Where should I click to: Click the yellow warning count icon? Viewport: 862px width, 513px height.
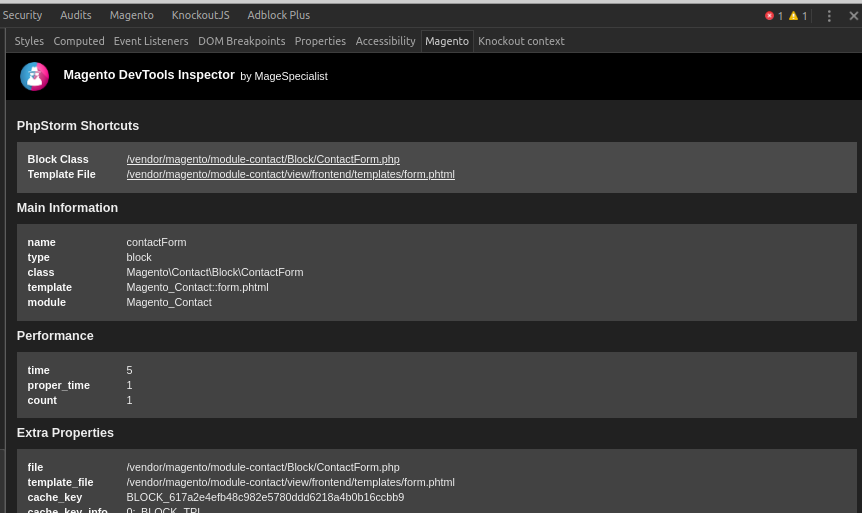tap(793, 16)
